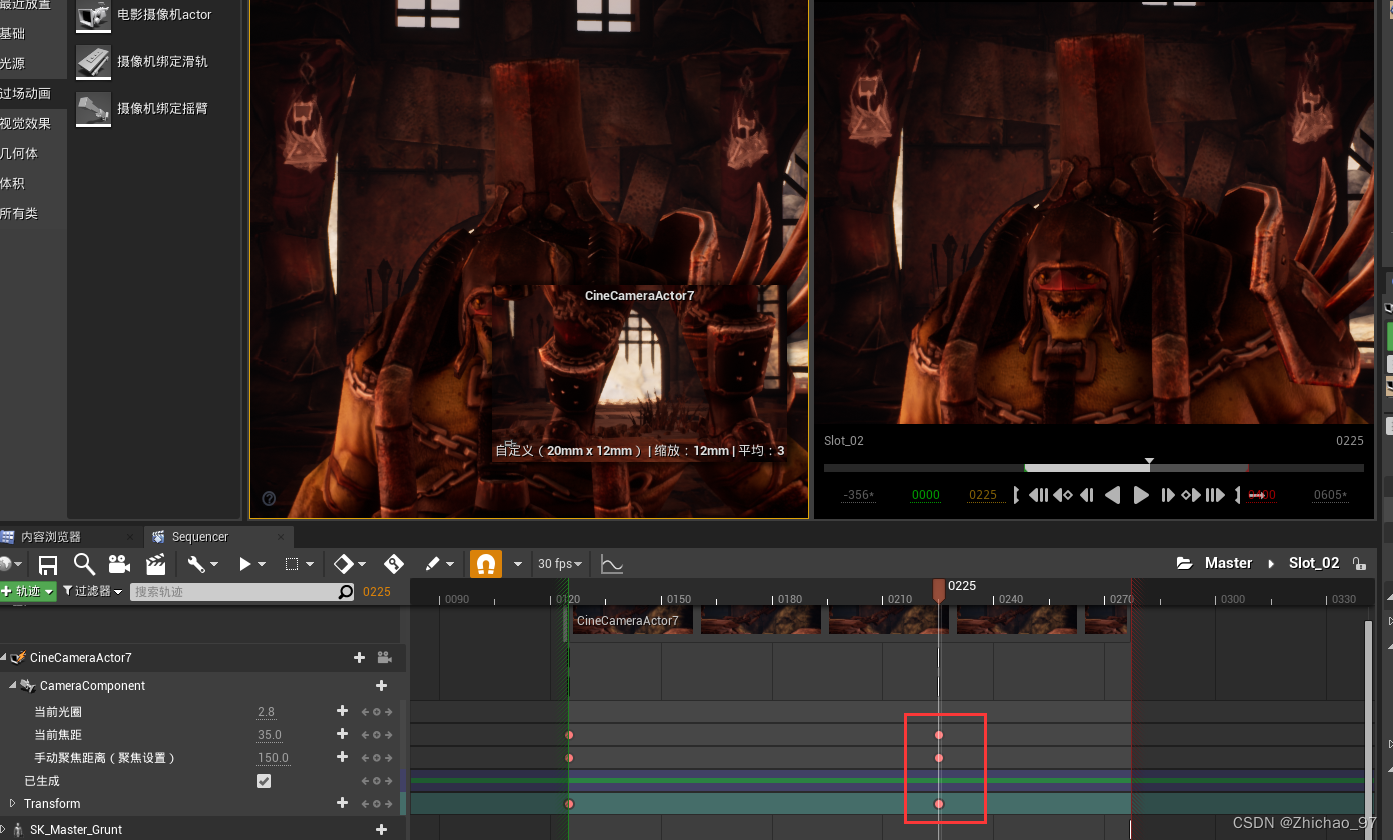Add key to 手动聚焦距离 with plus icon
The width and height of the screenshot is (1393, 840).
click(342, 757)
